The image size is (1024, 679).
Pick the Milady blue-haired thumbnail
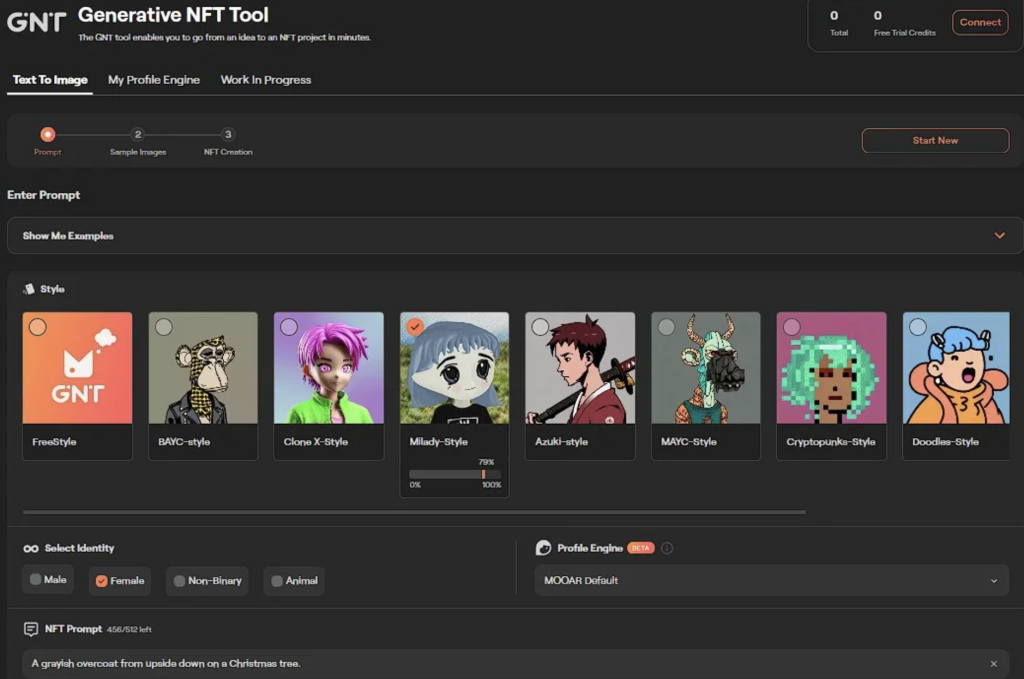tap(455, 368)
